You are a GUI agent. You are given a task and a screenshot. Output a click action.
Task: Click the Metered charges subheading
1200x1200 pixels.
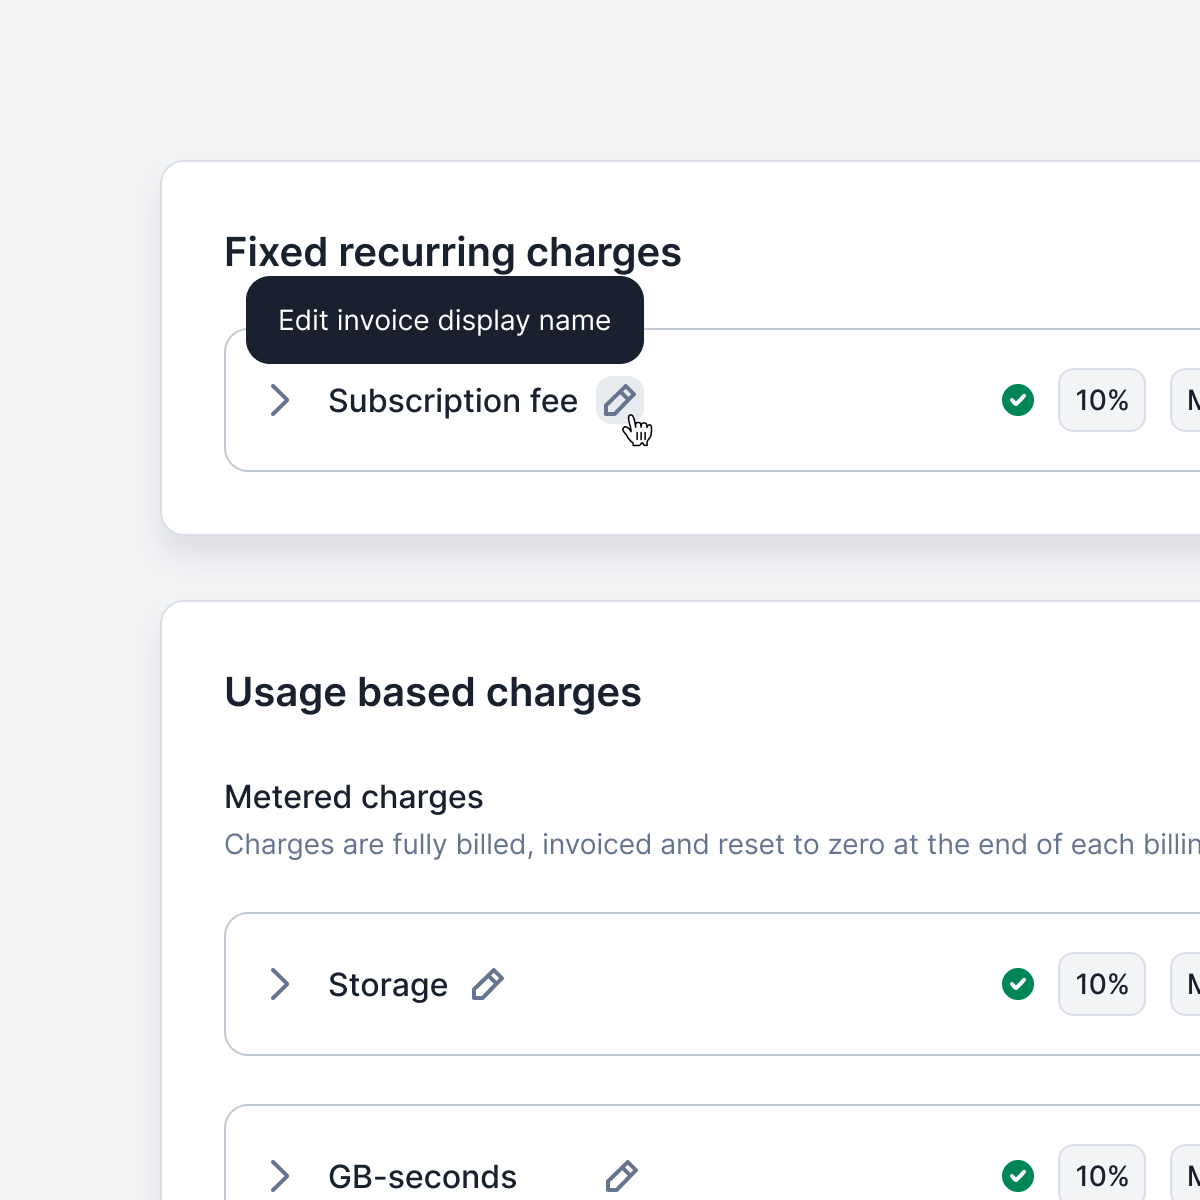(353, 797)
